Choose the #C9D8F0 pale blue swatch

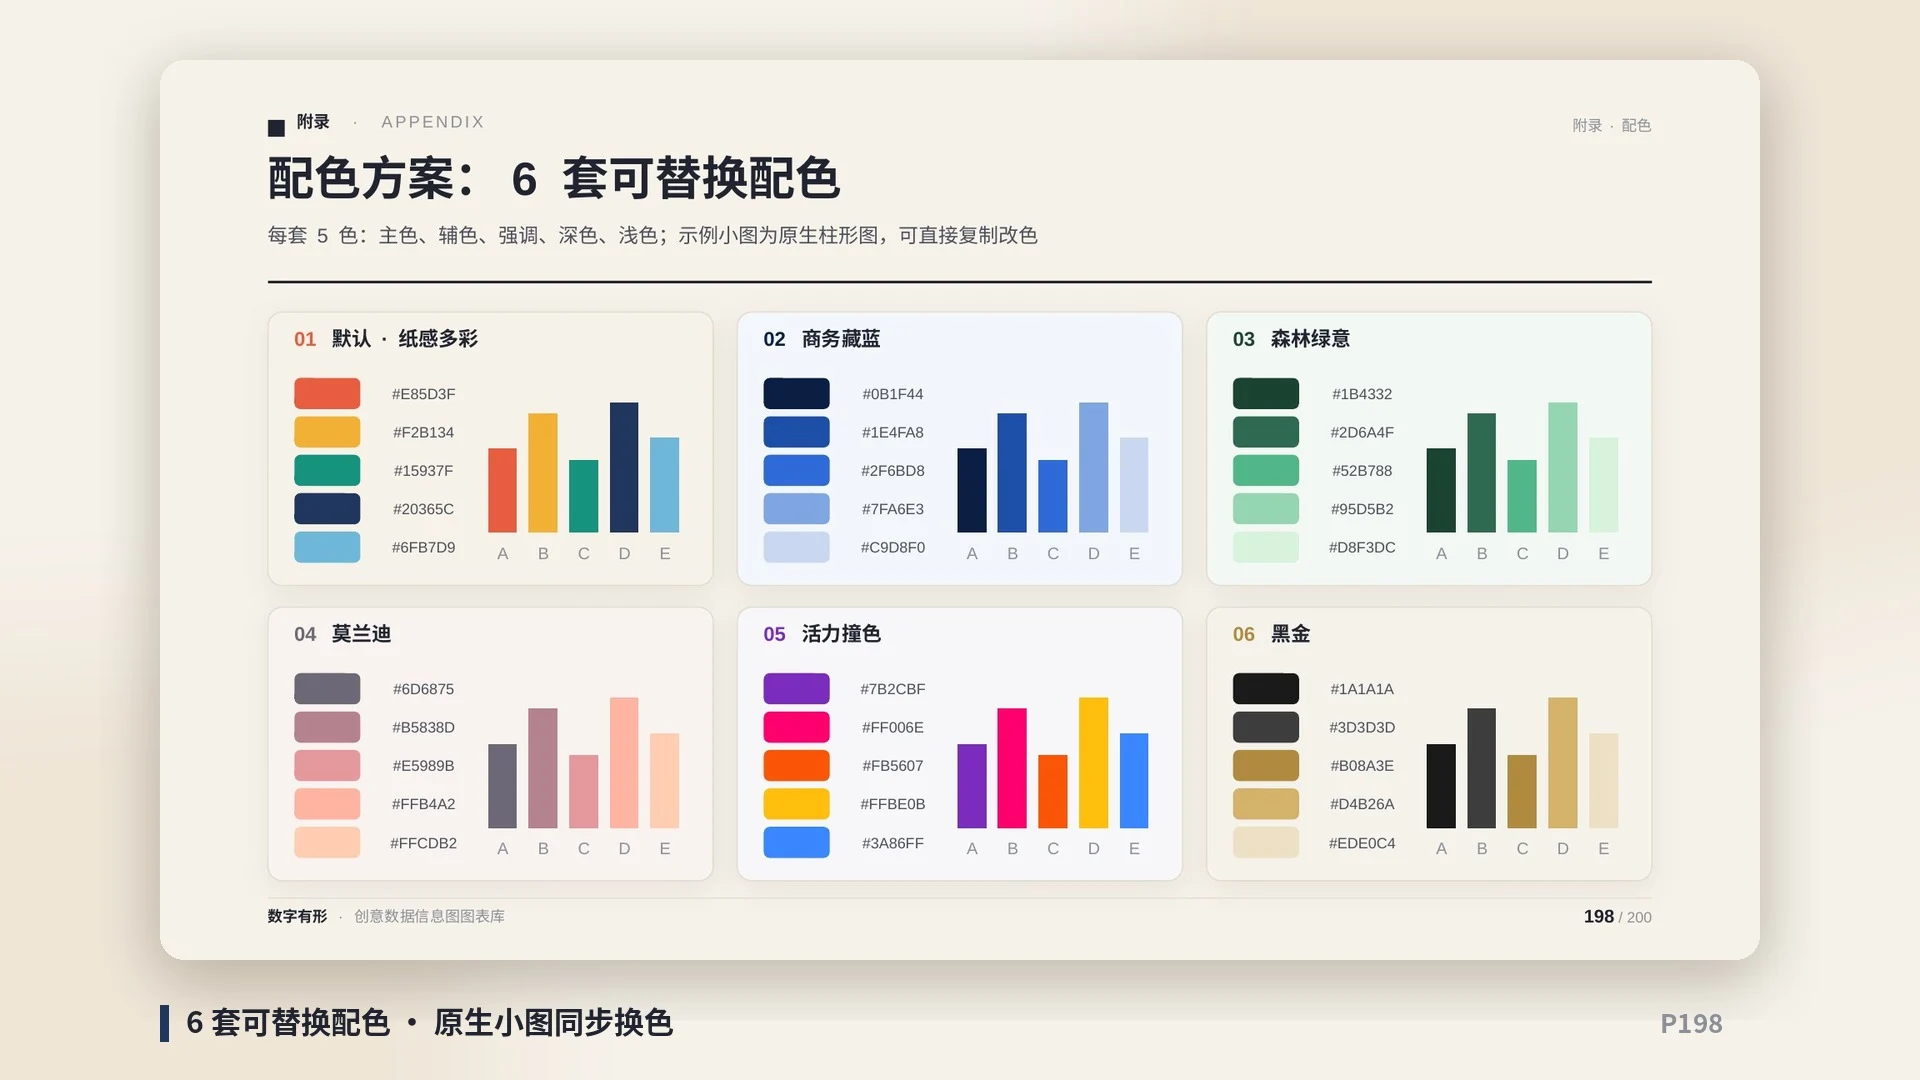796,547
